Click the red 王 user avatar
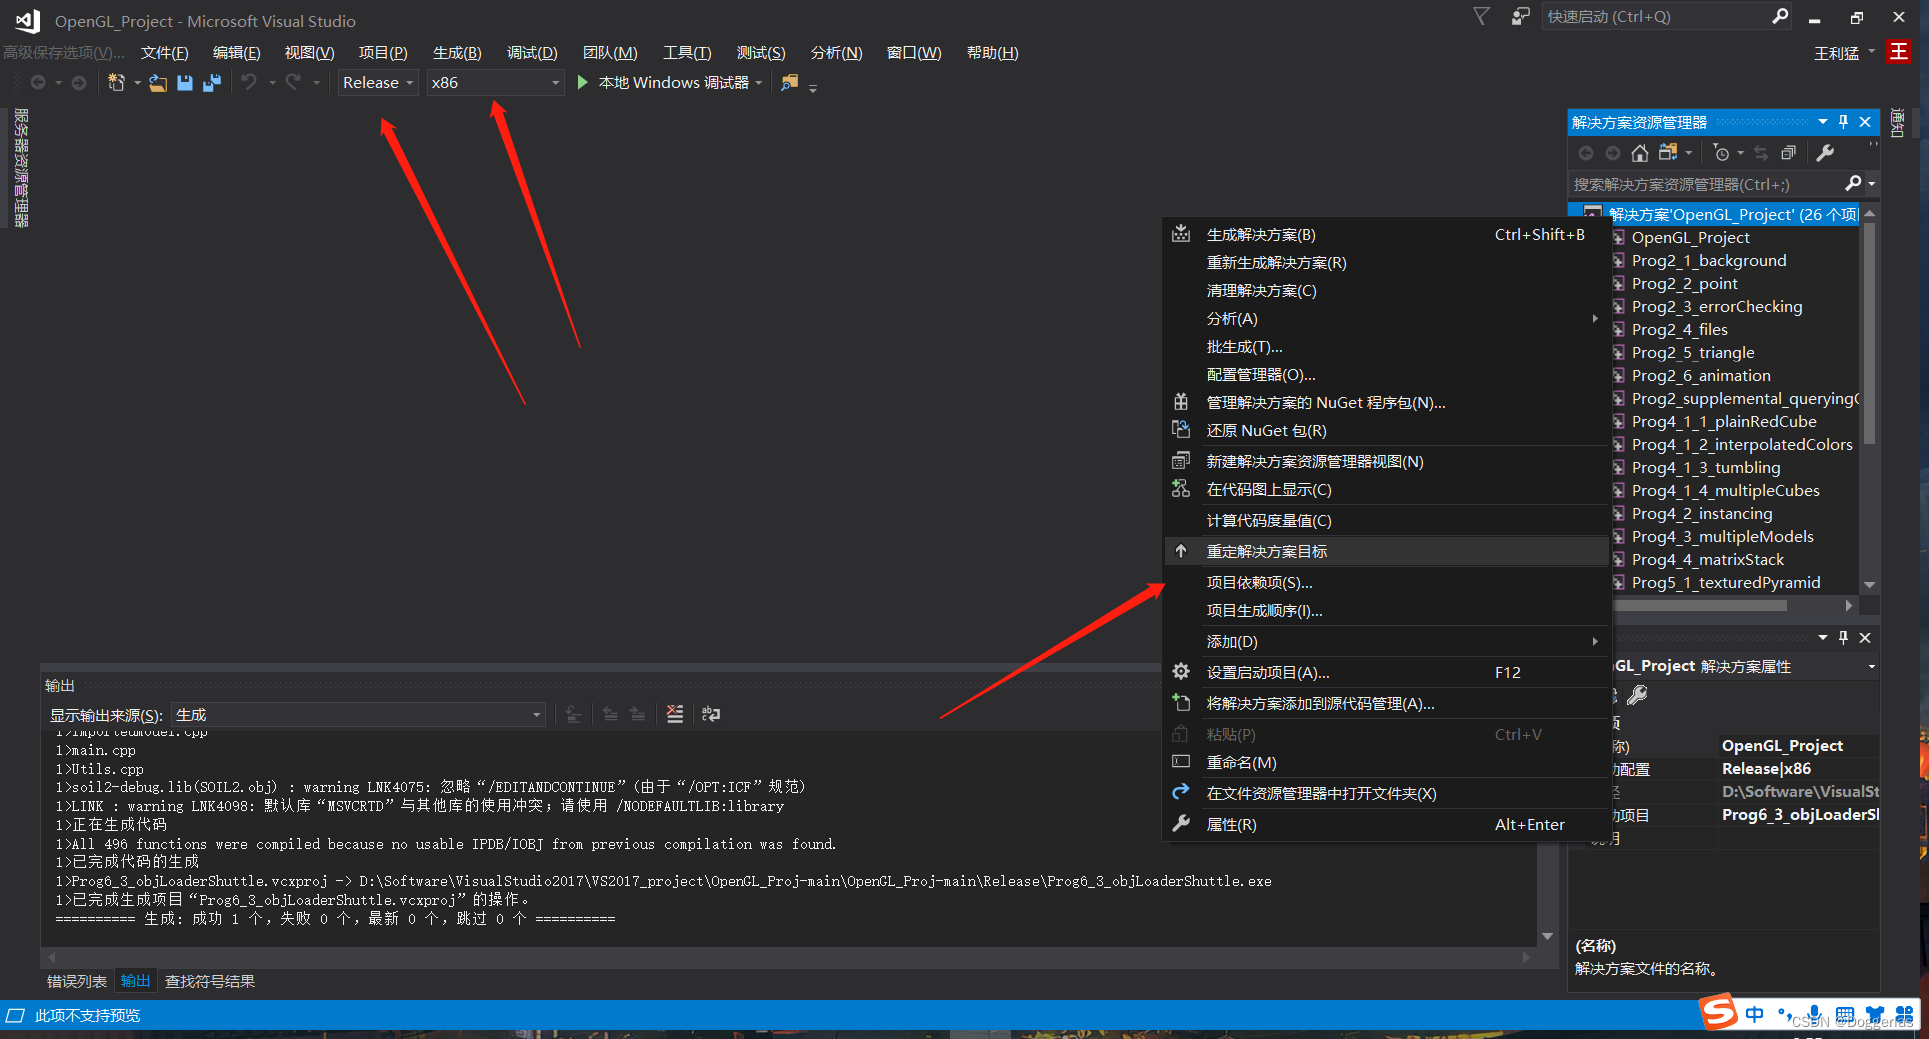This screenshot has width=1929, height=1039. pyautogui.click(x=1898, y=51)
